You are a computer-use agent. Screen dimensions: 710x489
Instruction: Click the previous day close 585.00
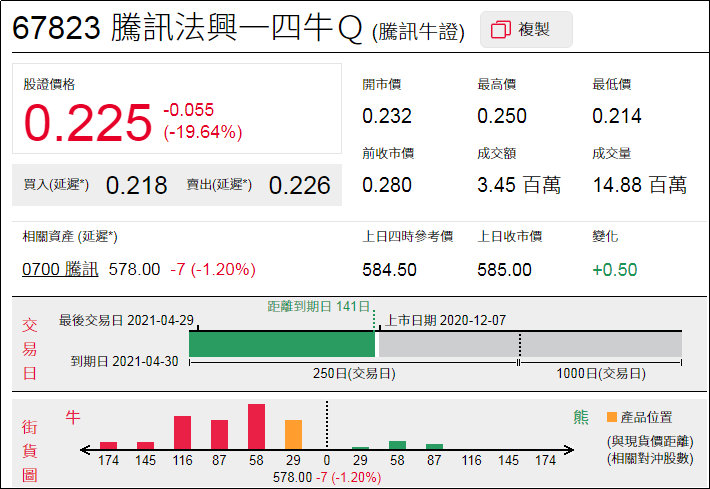pyautogui.click(x=504, y=270)
